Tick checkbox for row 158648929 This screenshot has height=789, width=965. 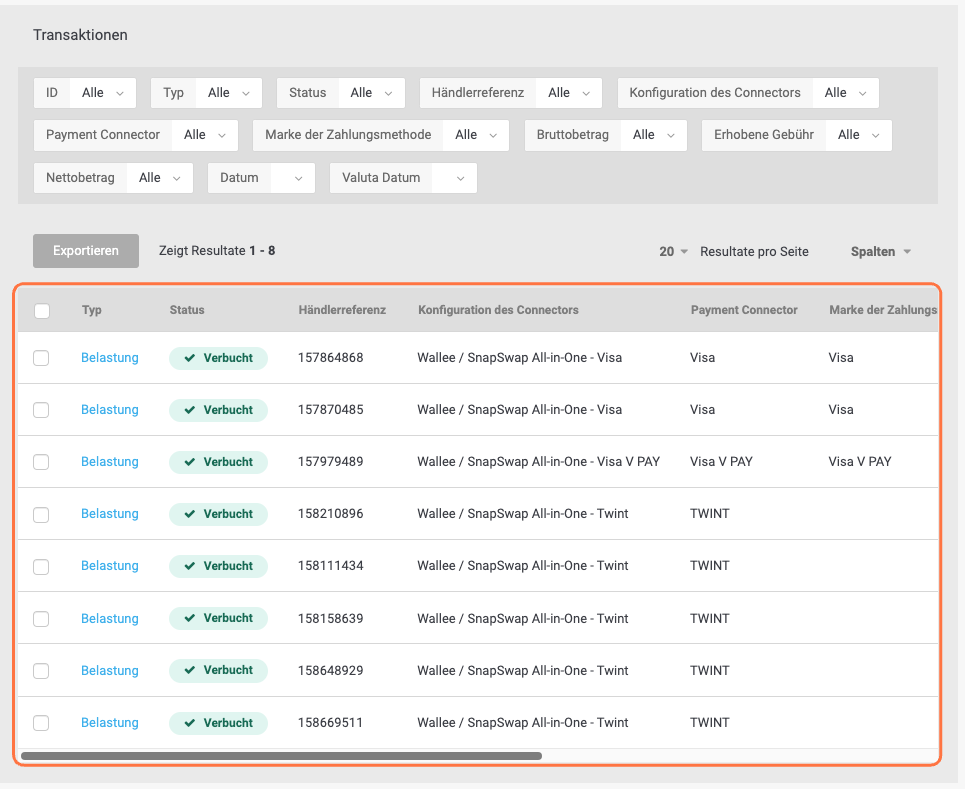coord(41,671)
